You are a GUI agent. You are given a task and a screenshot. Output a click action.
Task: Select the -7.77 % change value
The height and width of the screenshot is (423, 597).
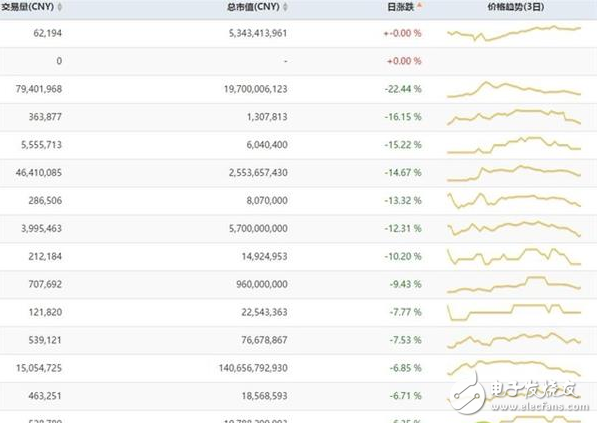405,312
